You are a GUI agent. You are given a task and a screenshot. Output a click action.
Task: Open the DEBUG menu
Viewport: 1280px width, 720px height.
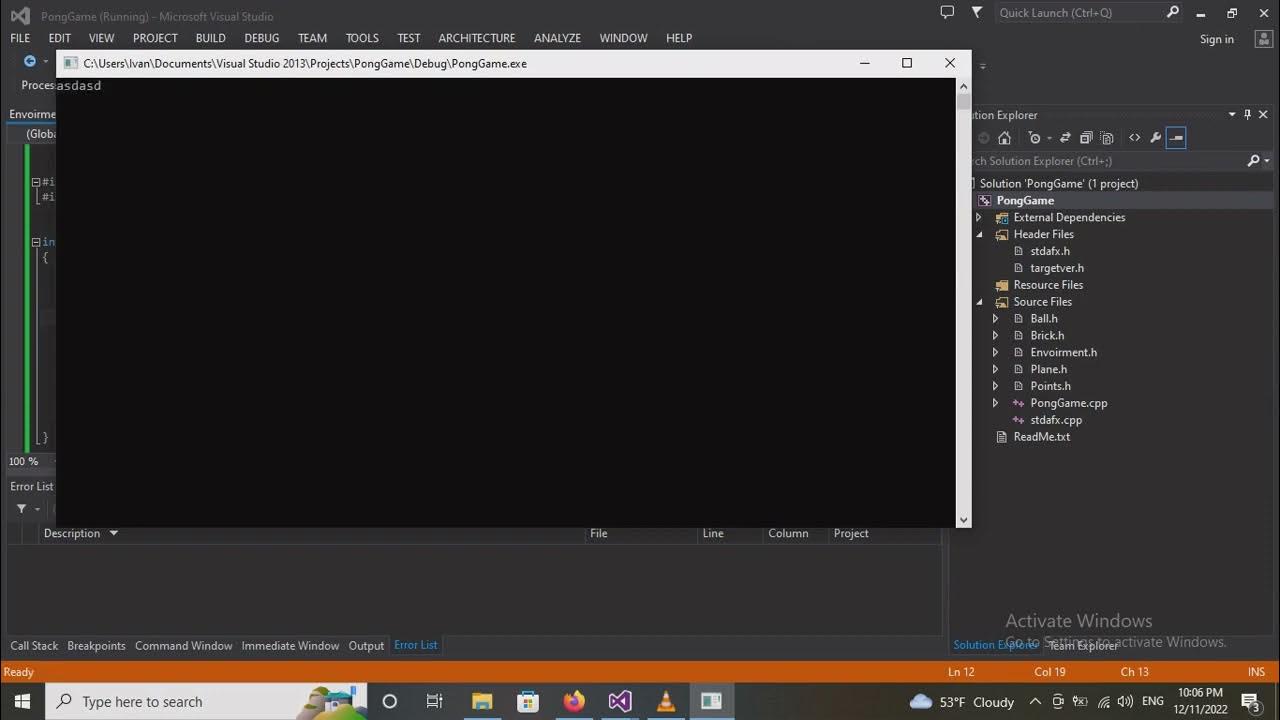click(262, 38)
